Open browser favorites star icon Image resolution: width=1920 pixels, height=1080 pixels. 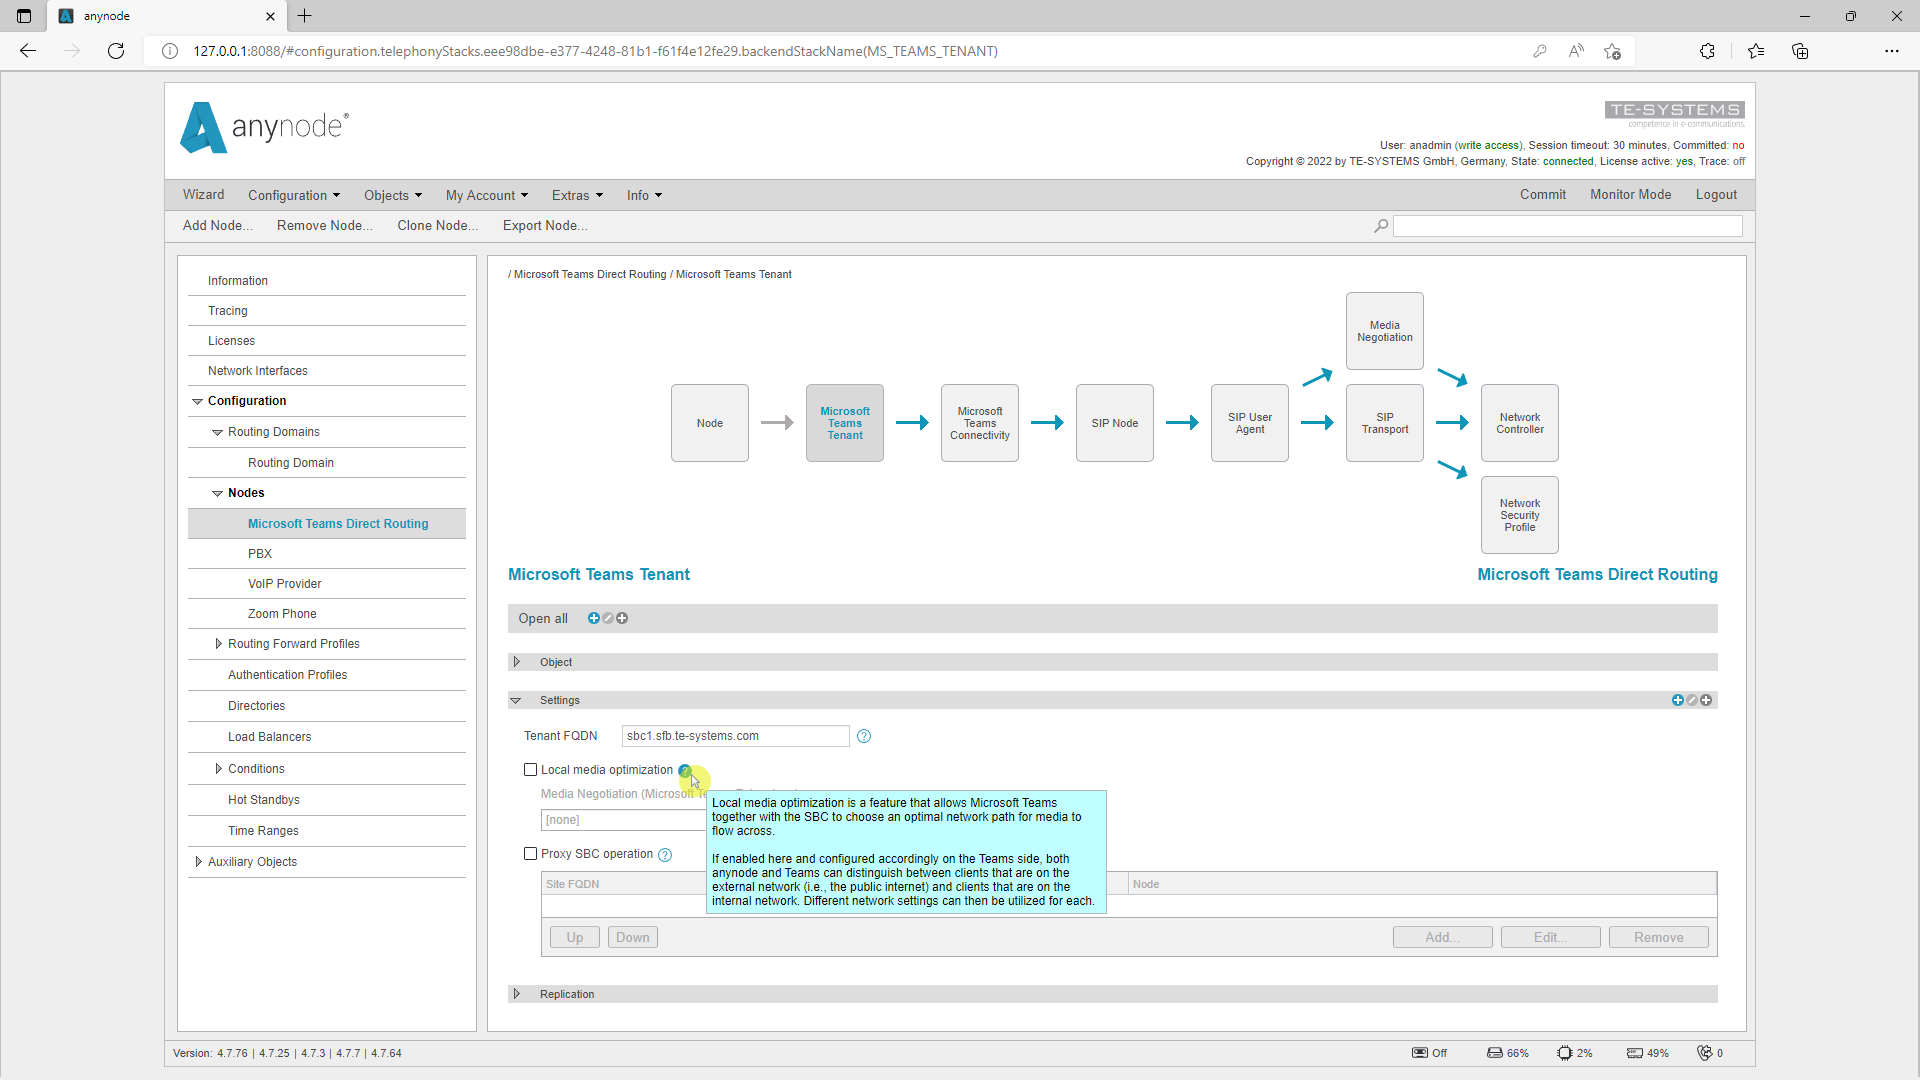click(1756, 51)
